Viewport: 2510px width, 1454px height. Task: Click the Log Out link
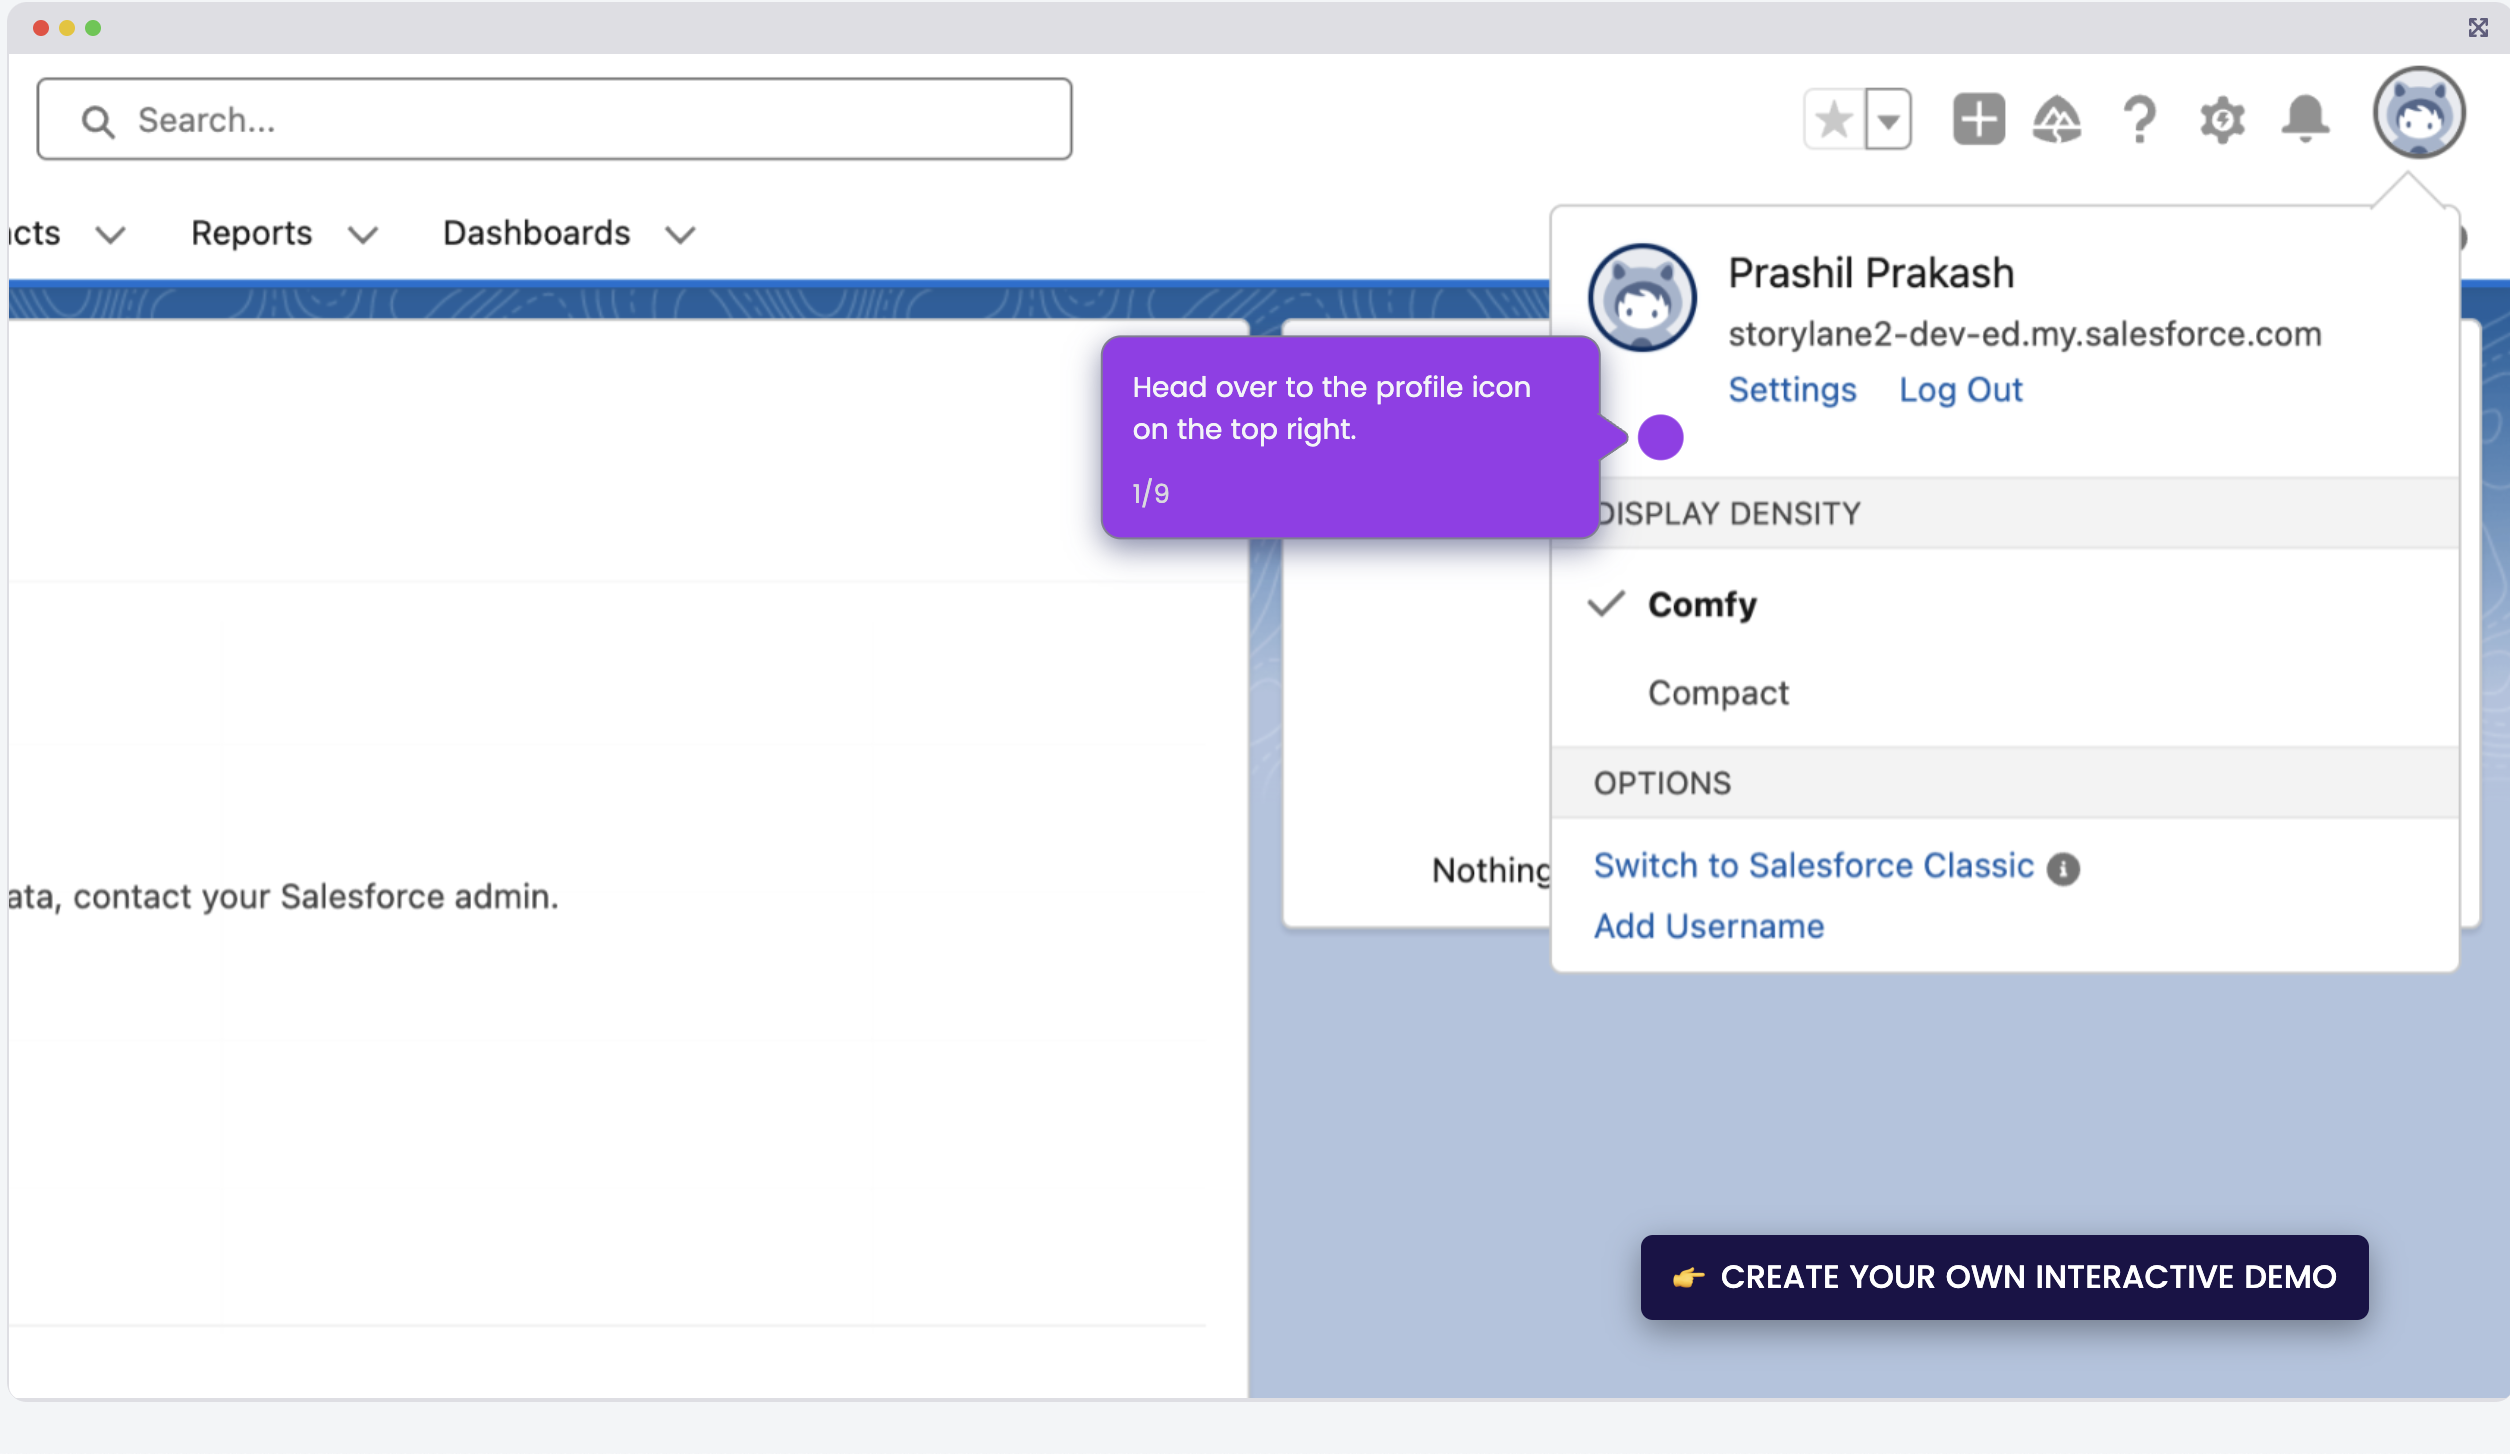coord(1960,390)
